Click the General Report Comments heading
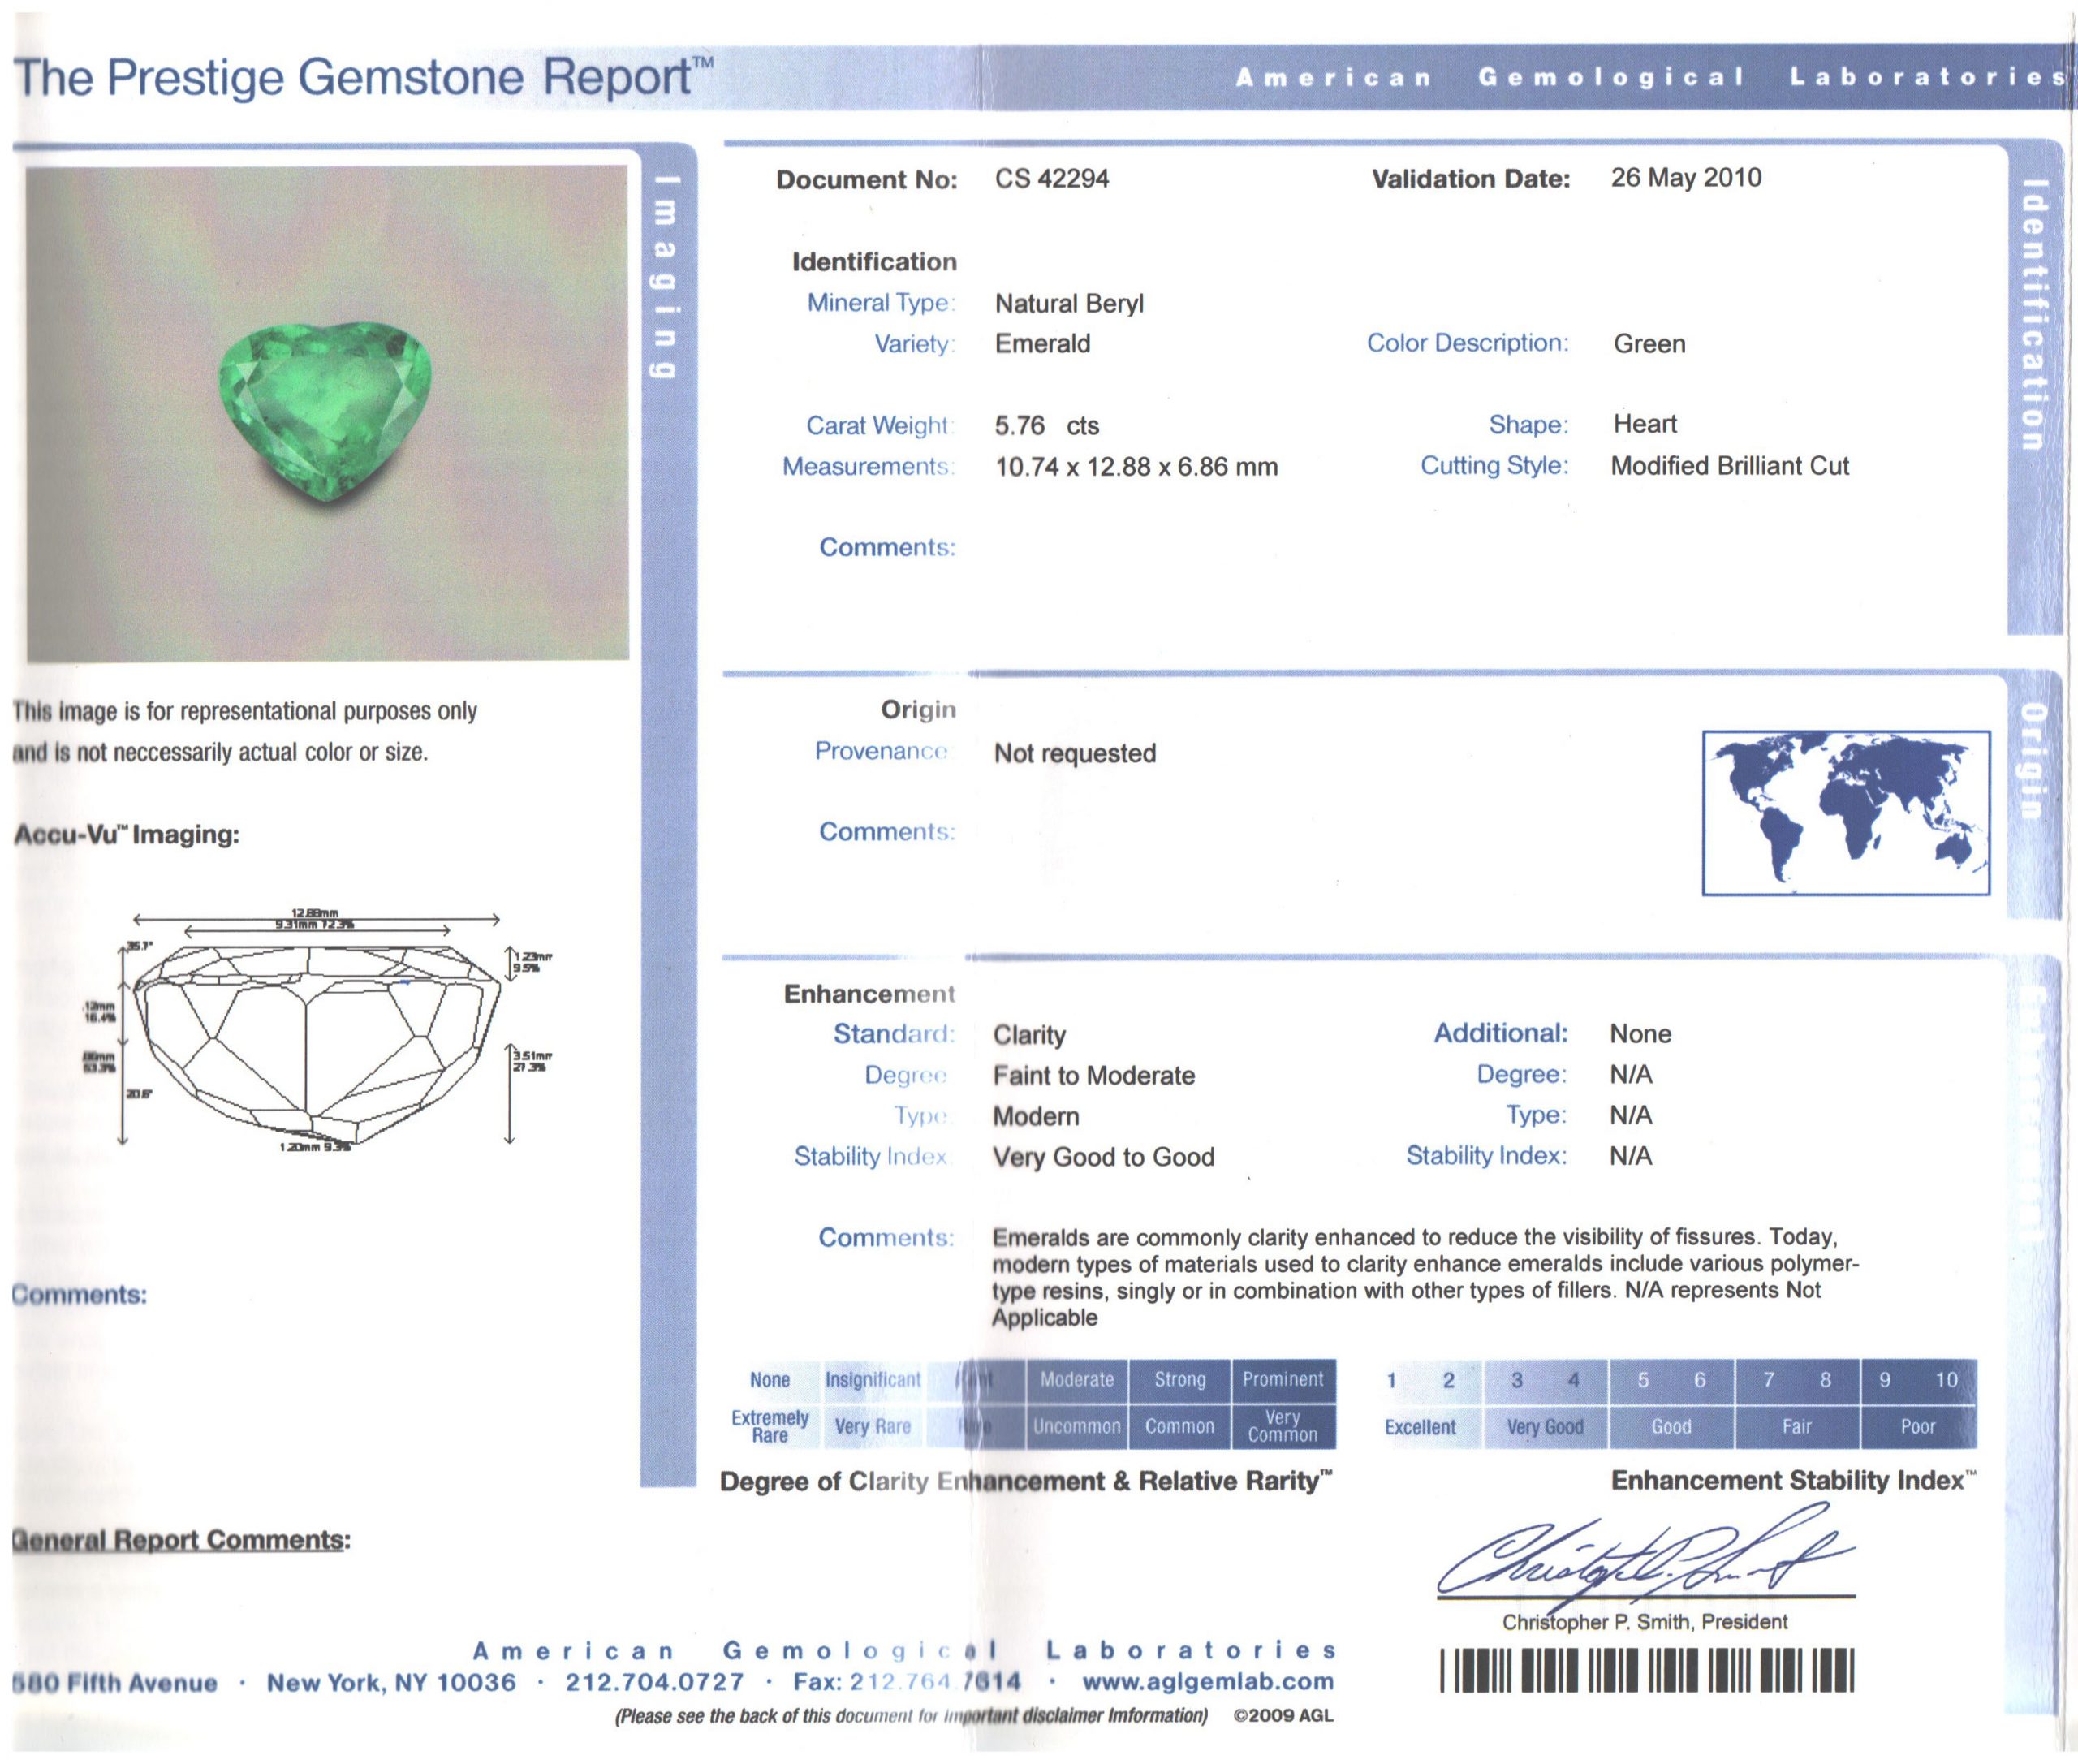This screenshot has height=1764, width=2078. coord(181,1540)
